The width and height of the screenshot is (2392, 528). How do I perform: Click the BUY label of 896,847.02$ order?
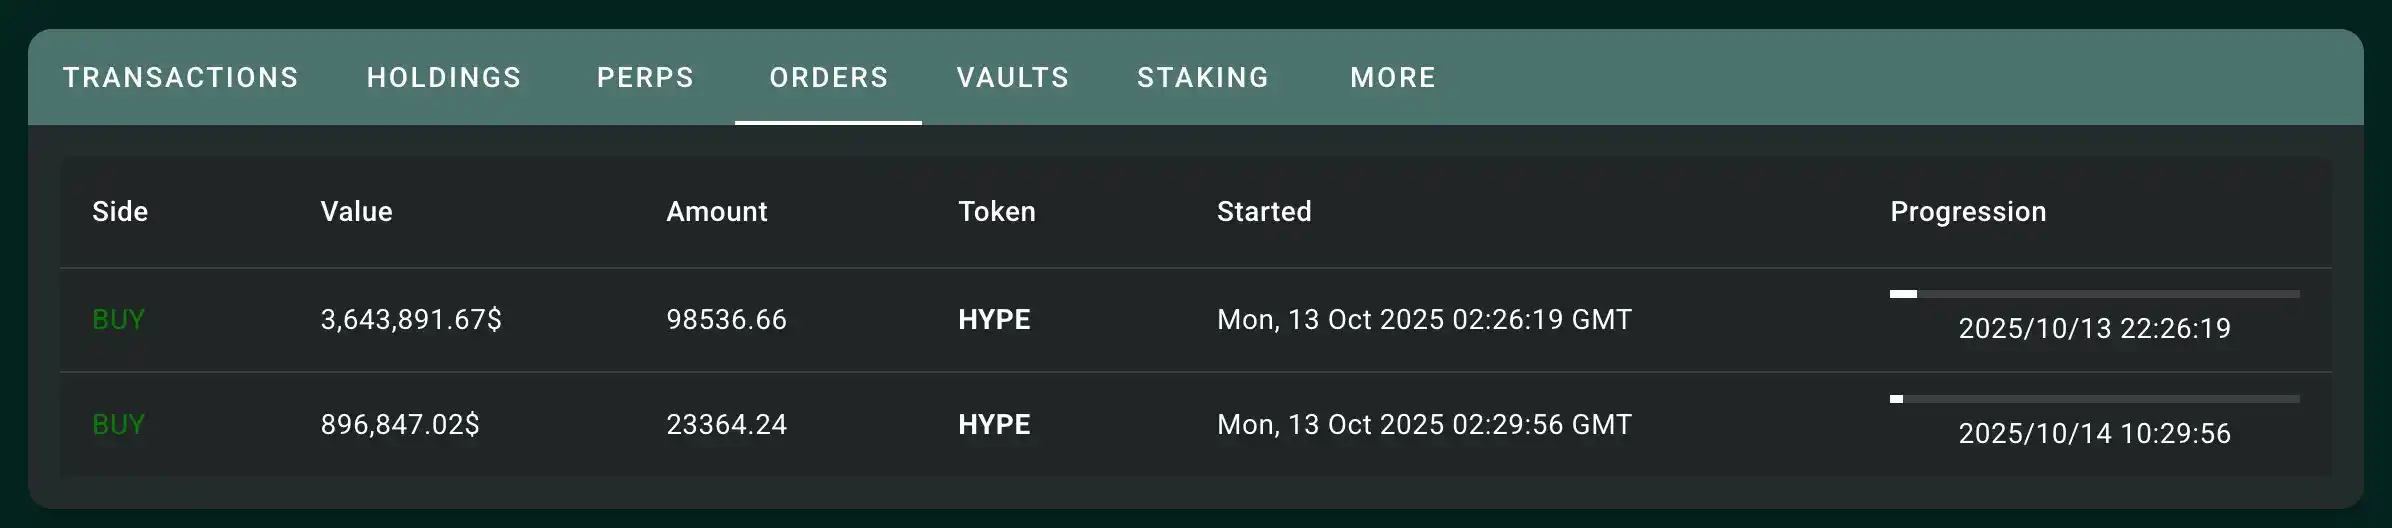(118, 425)
